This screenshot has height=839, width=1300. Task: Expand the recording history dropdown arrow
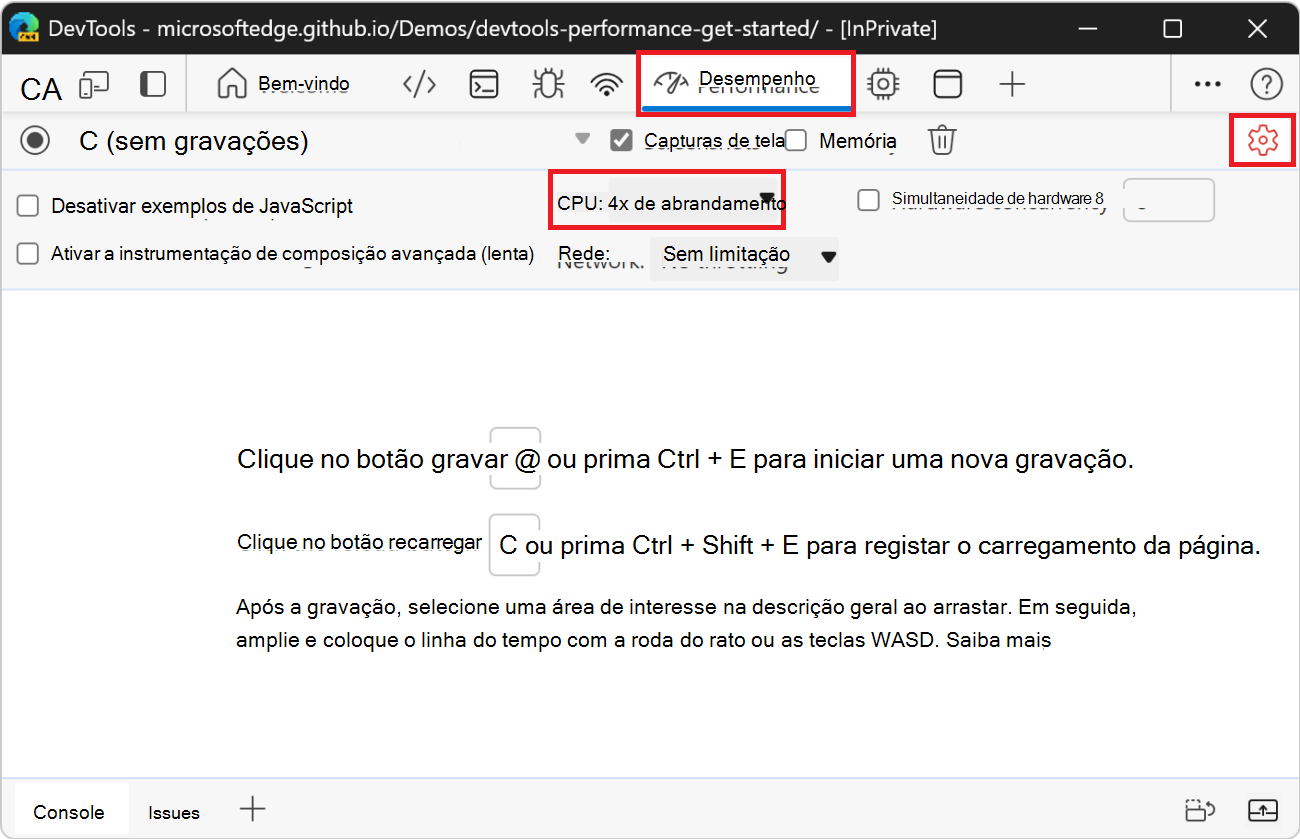pyautogui.click(x=582, y=140)
